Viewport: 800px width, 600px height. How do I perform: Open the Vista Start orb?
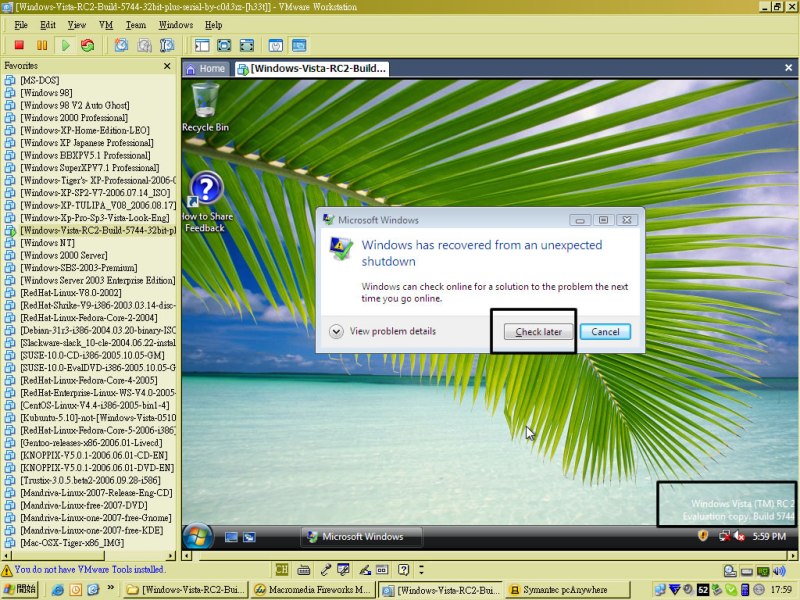pos(198,536)
